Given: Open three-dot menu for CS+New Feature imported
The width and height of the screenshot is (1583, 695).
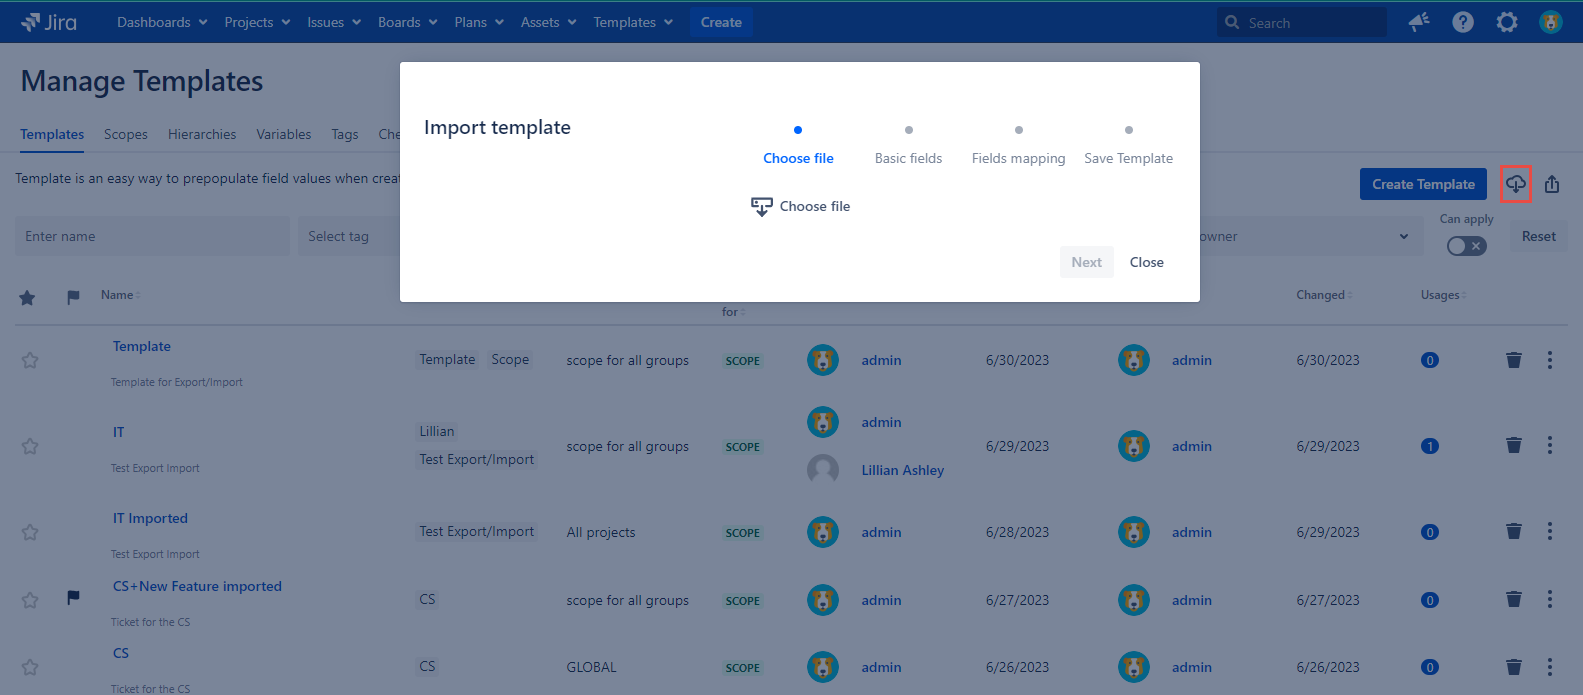Looking at the screenshot, I should [x=1549, y=600].
